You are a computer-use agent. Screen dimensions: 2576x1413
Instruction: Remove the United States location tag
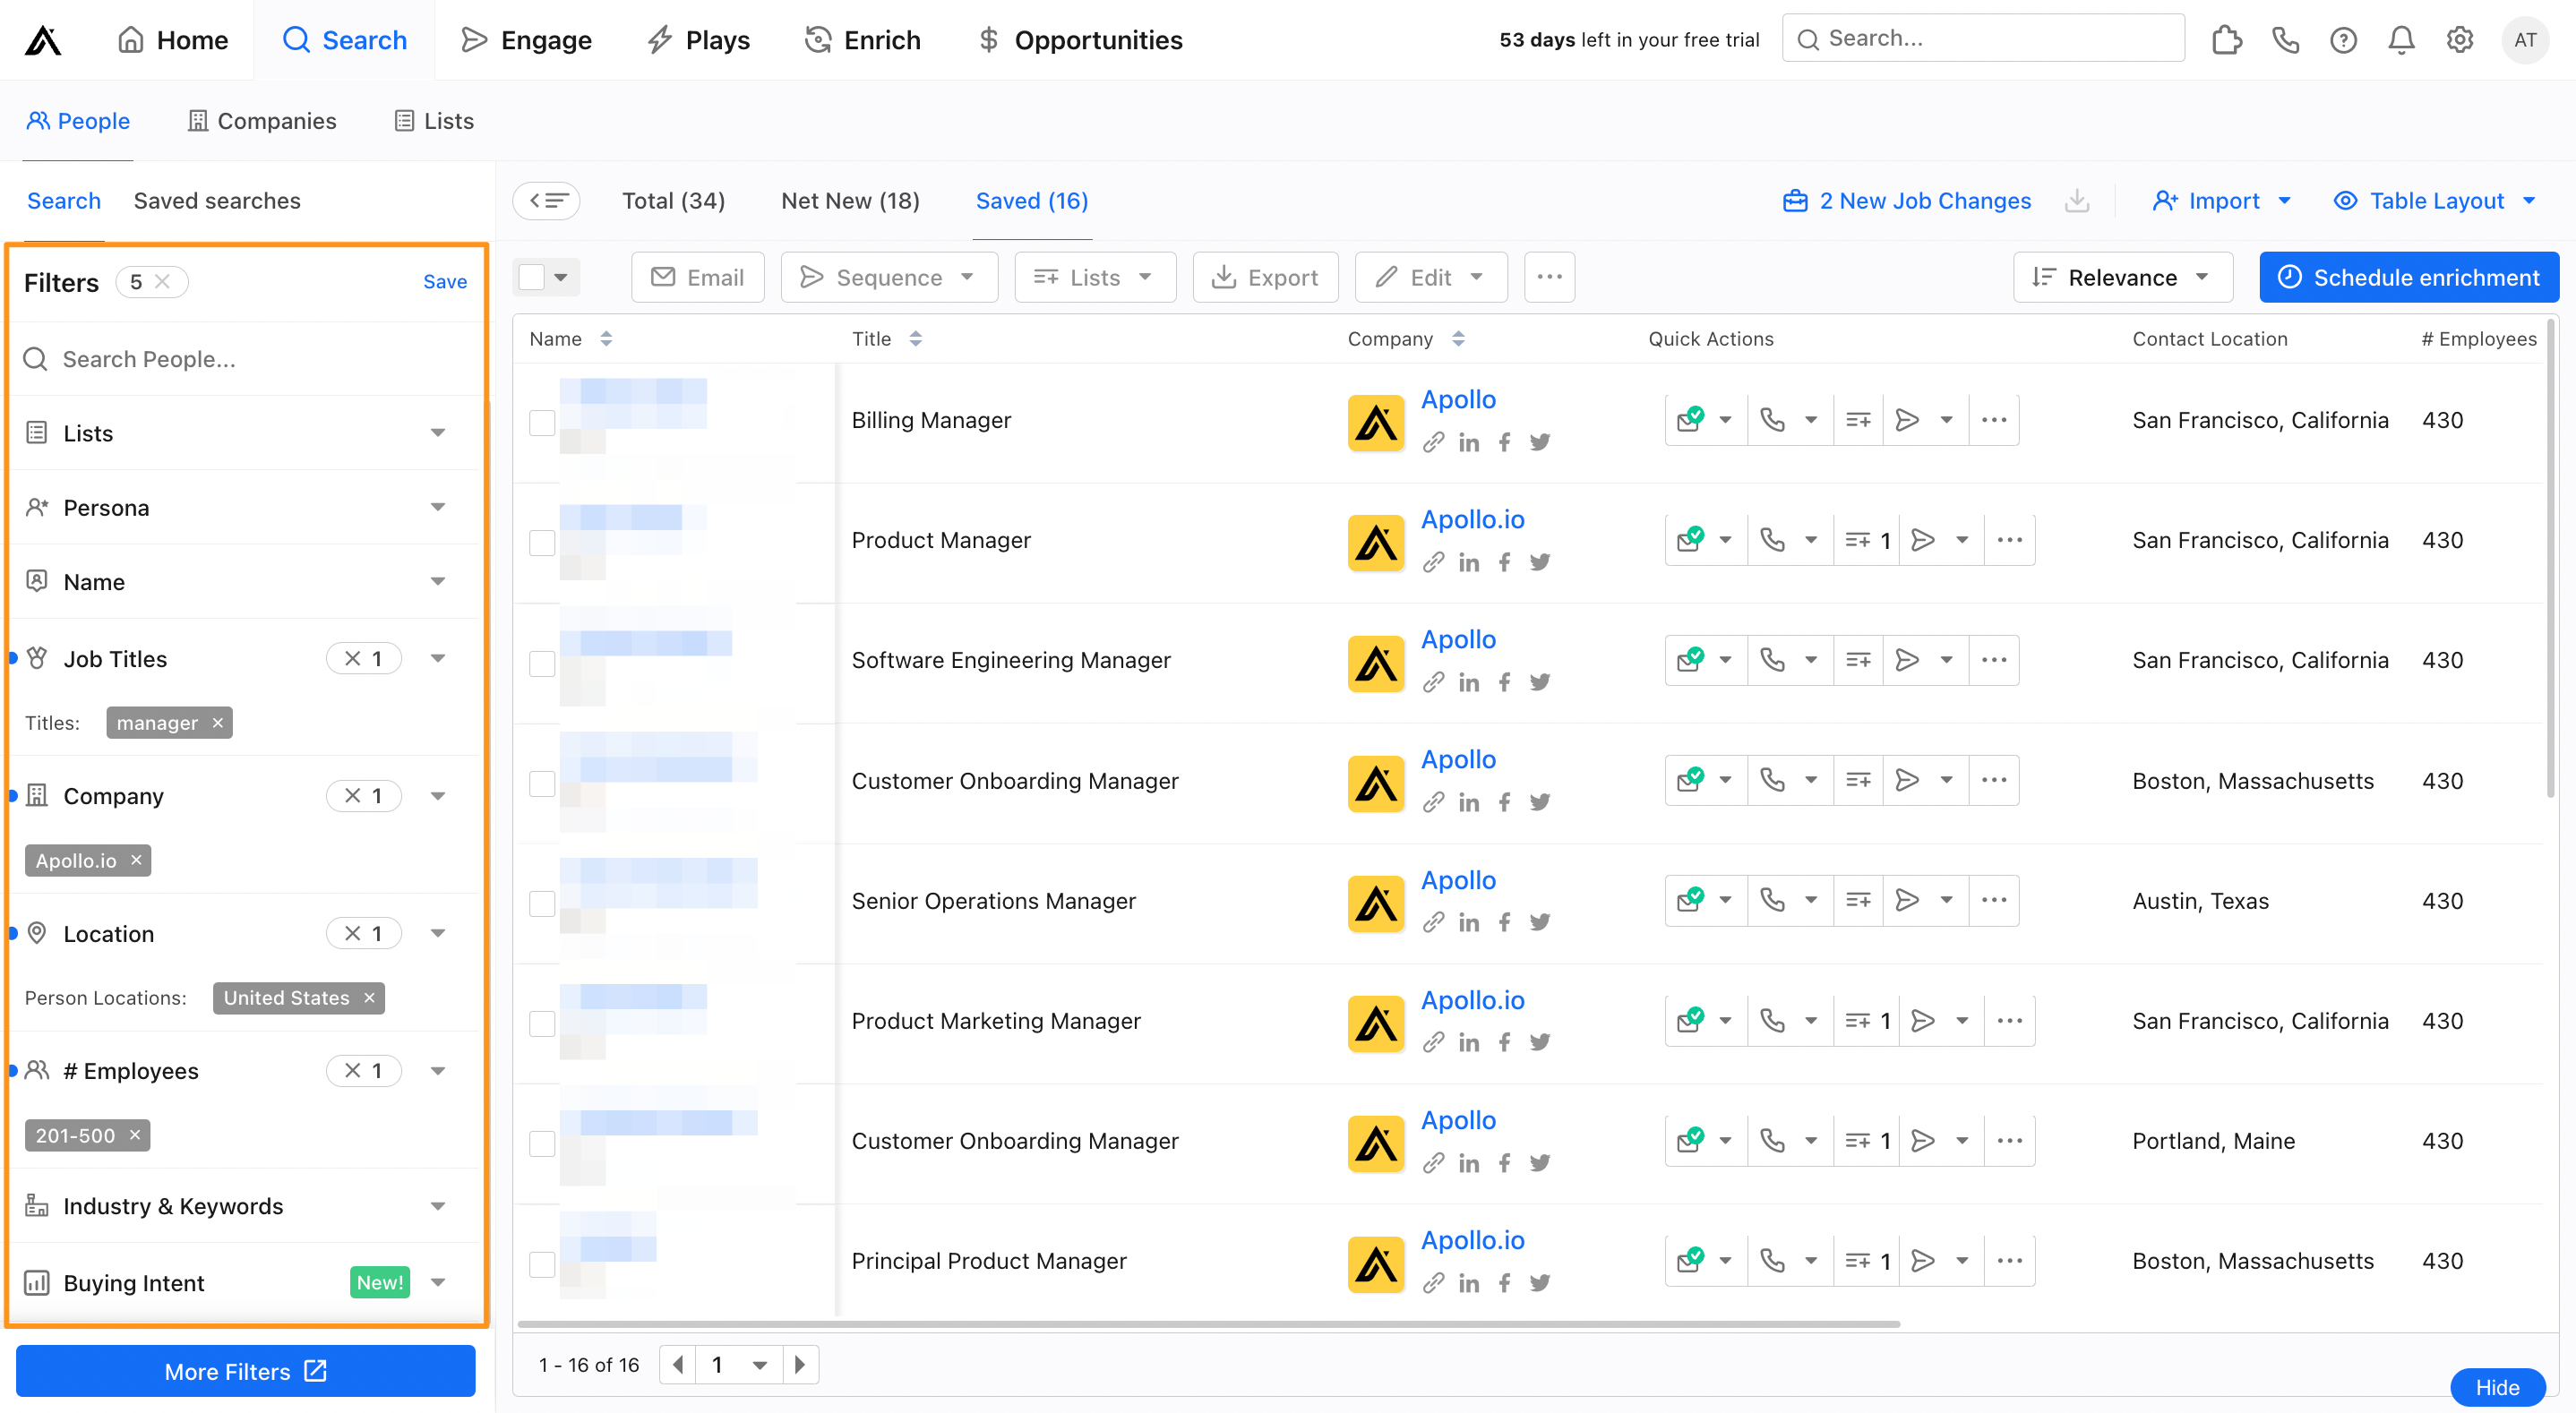(x=370, y=998)
